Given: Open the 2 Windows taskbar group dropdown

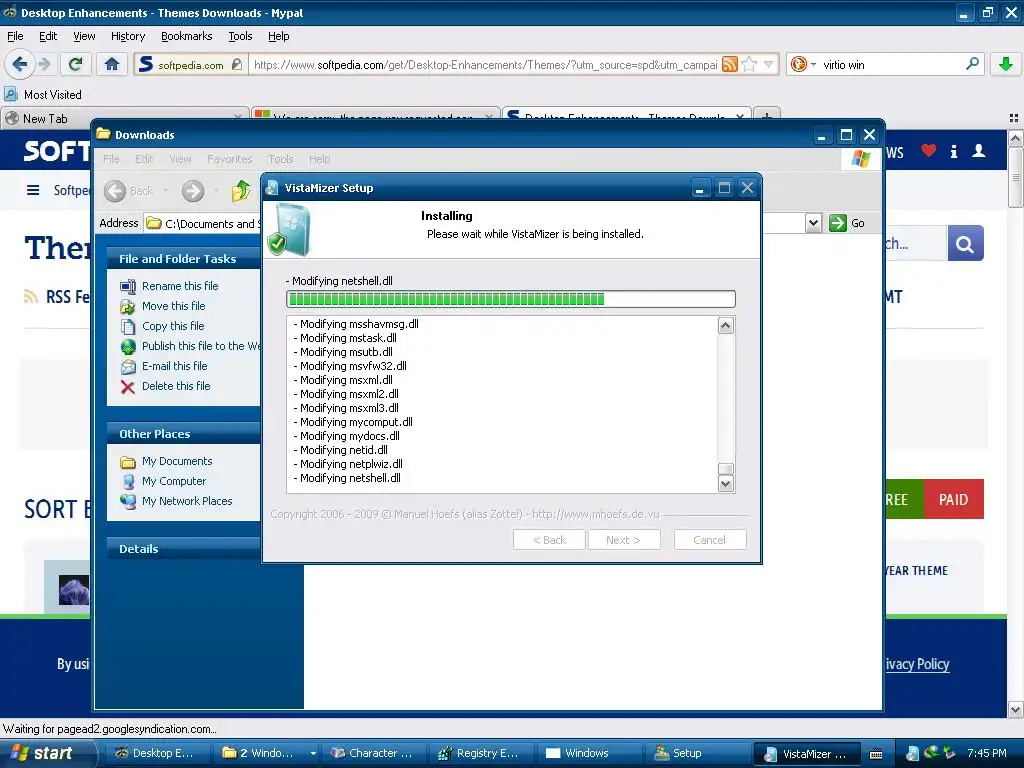Looking at the screenshot, I should (313, 753).
